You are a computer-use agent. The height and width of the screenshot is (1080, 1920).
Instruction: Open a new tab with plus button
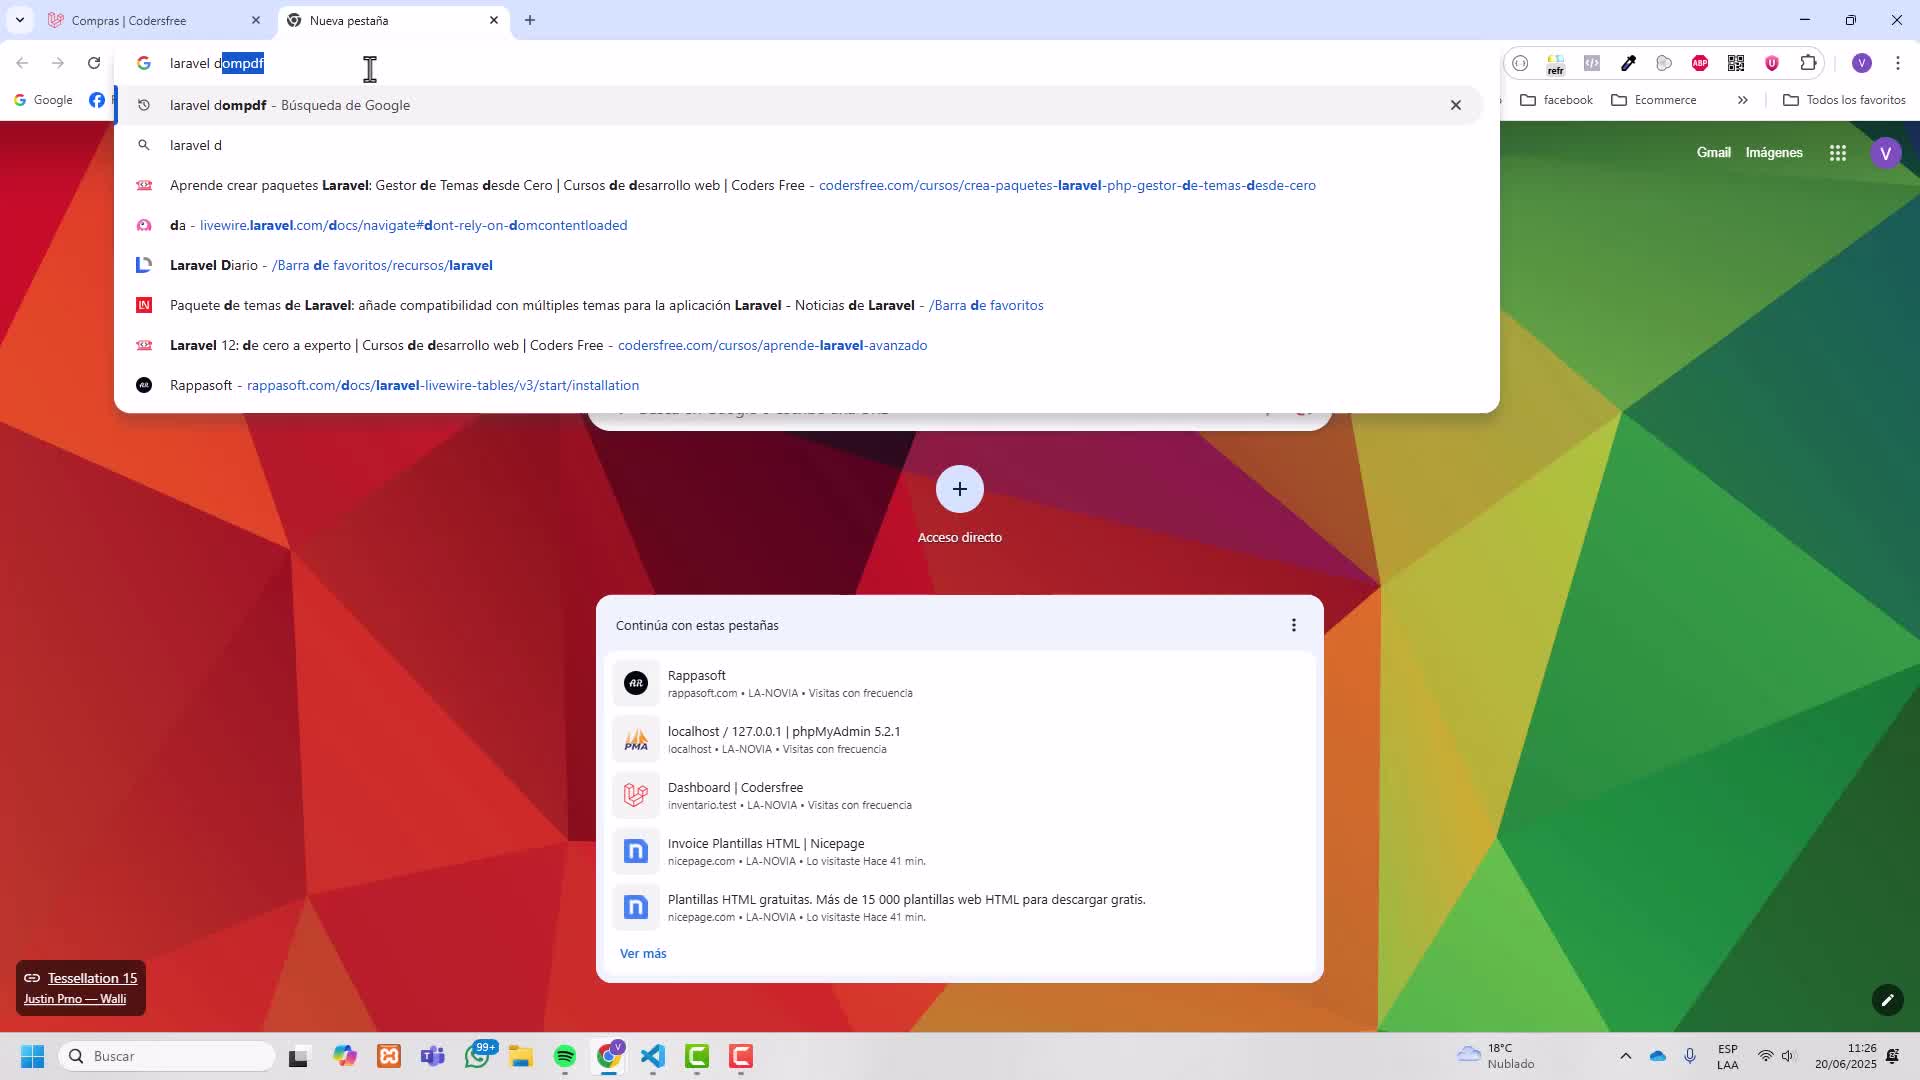pyautogui.click(x=530, y=20)
